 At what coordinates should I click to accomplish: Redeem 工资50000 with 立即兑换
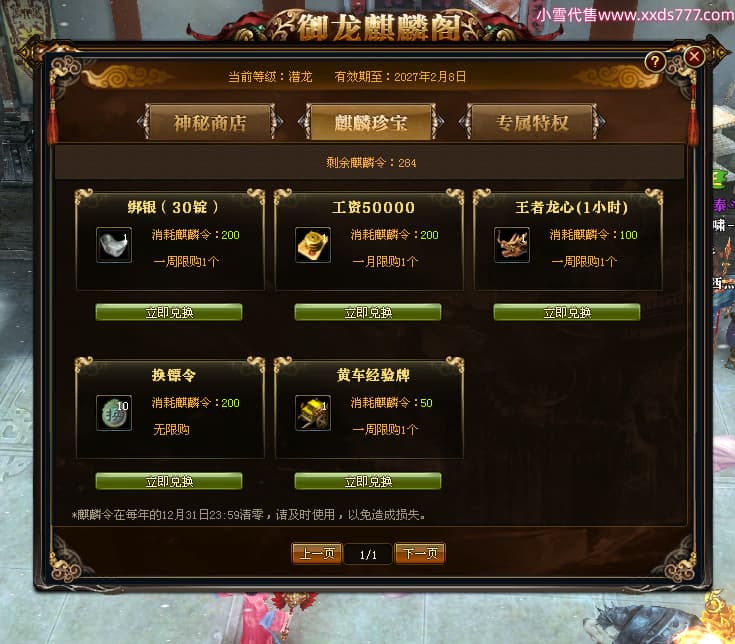368,312
